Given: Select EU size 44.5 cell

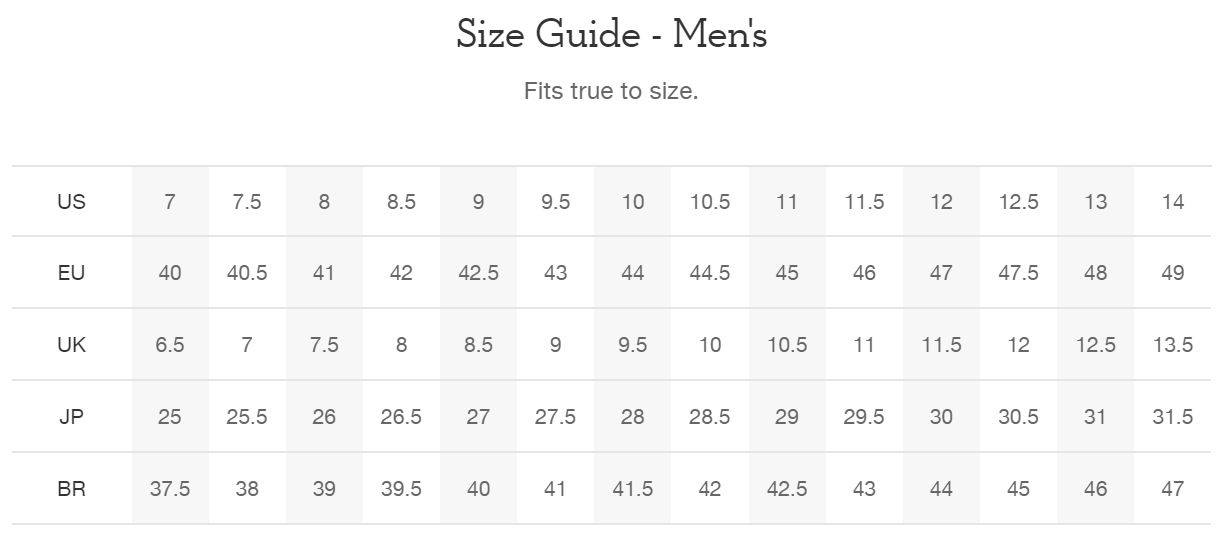Looking at the screenshot, I should (x=710, y=273).
